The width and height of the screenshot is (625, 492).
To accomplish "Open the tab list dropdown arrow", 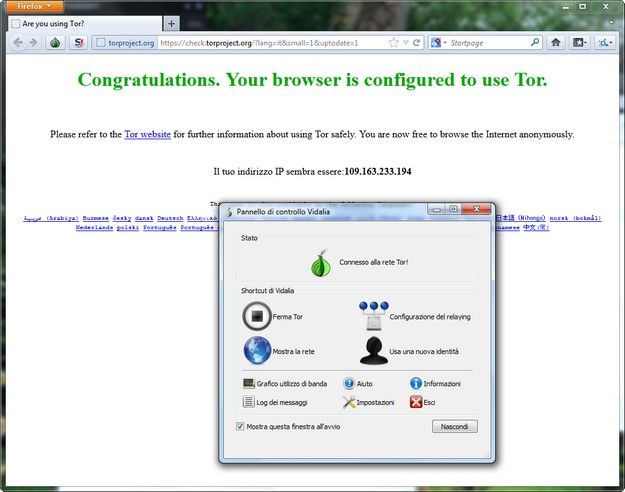I will pos(611,22).
